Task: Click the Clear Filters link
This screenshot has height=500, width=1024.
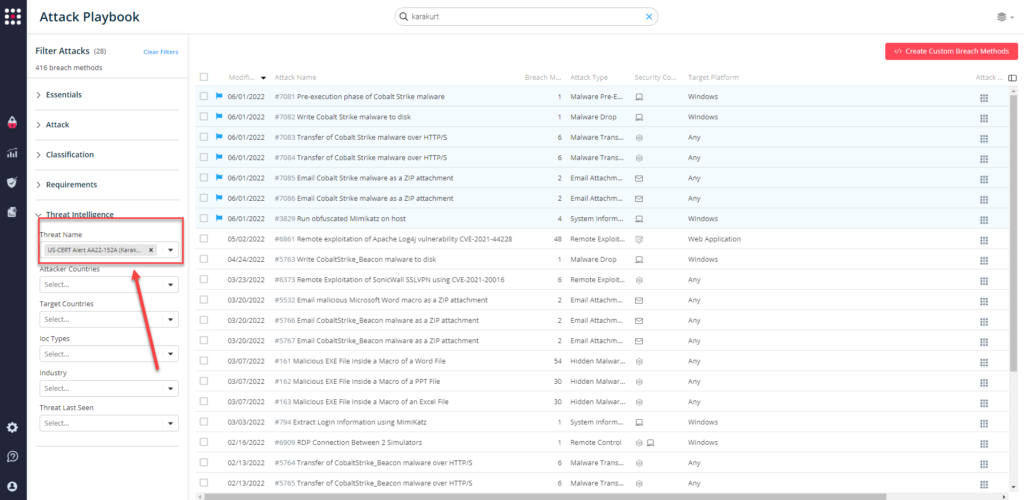Action: (160, 51)
